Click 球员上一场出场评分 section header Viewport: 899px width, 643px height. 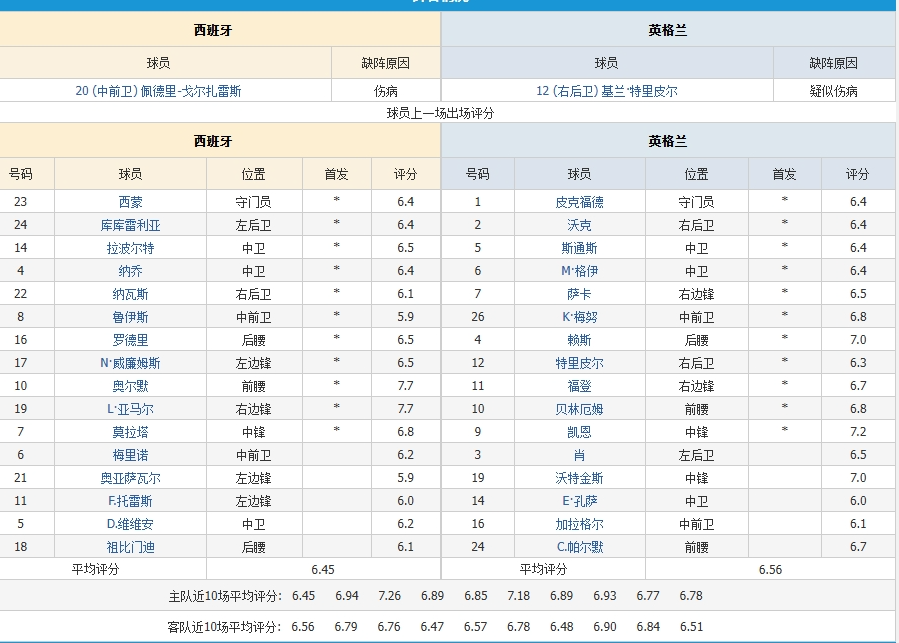click(440, 113)
